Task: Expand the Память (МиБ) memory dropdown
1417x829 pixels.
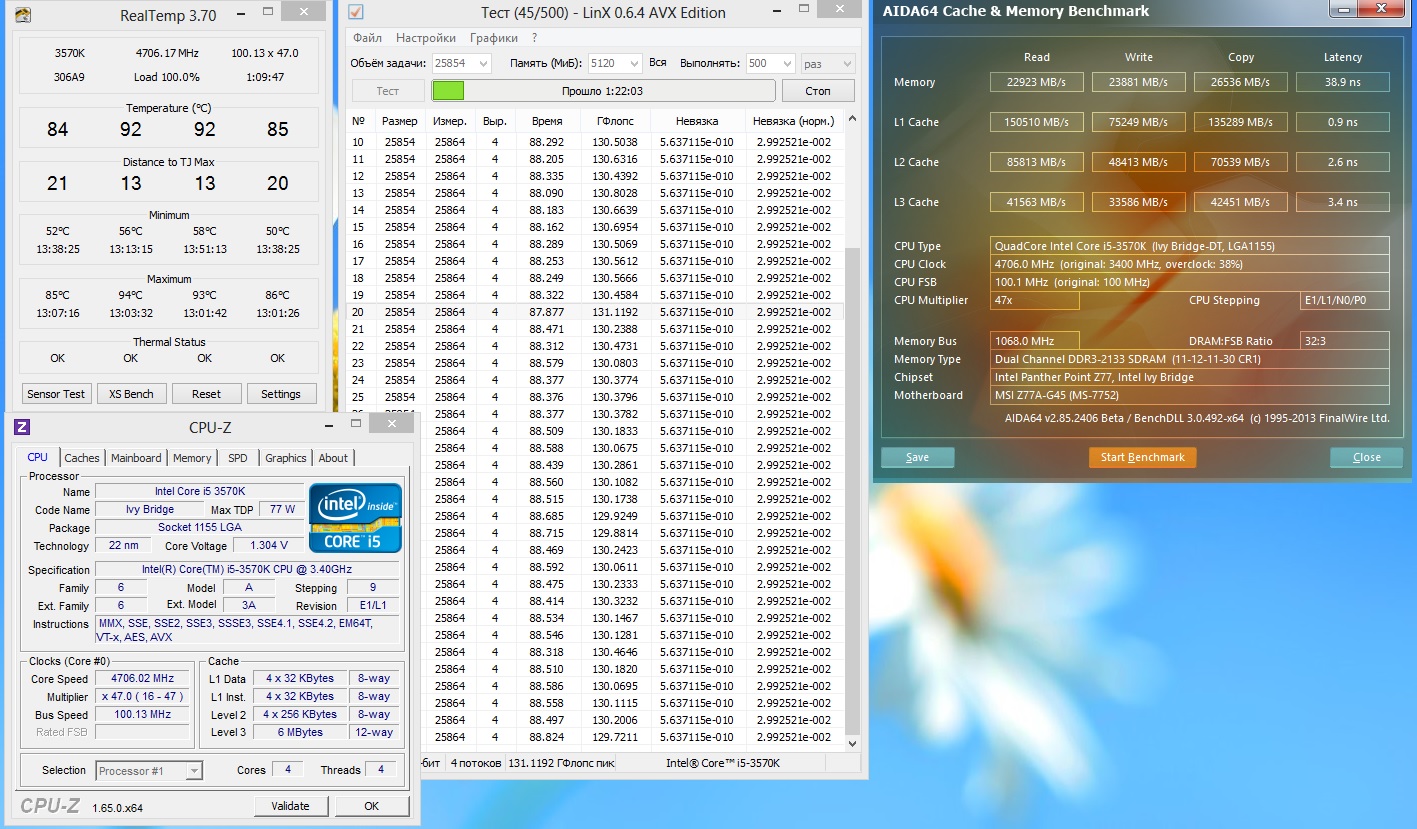Action: [x=634, y=63]
